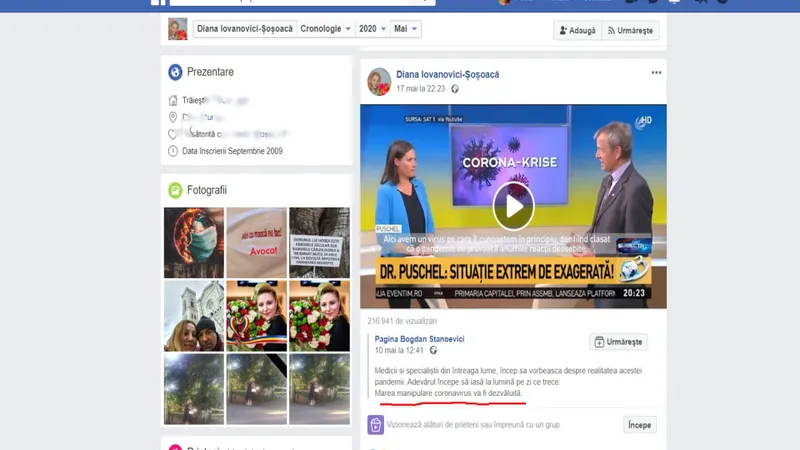800x450 pixels.
Task: Expand the Cronologie dropdown
Action: click(x=325, y=30)
